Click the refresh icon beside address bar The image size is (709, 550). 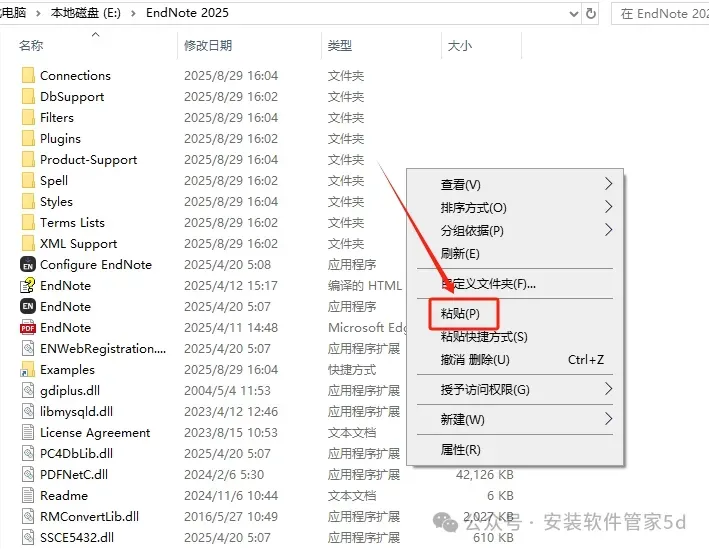[x=591, y=14]
